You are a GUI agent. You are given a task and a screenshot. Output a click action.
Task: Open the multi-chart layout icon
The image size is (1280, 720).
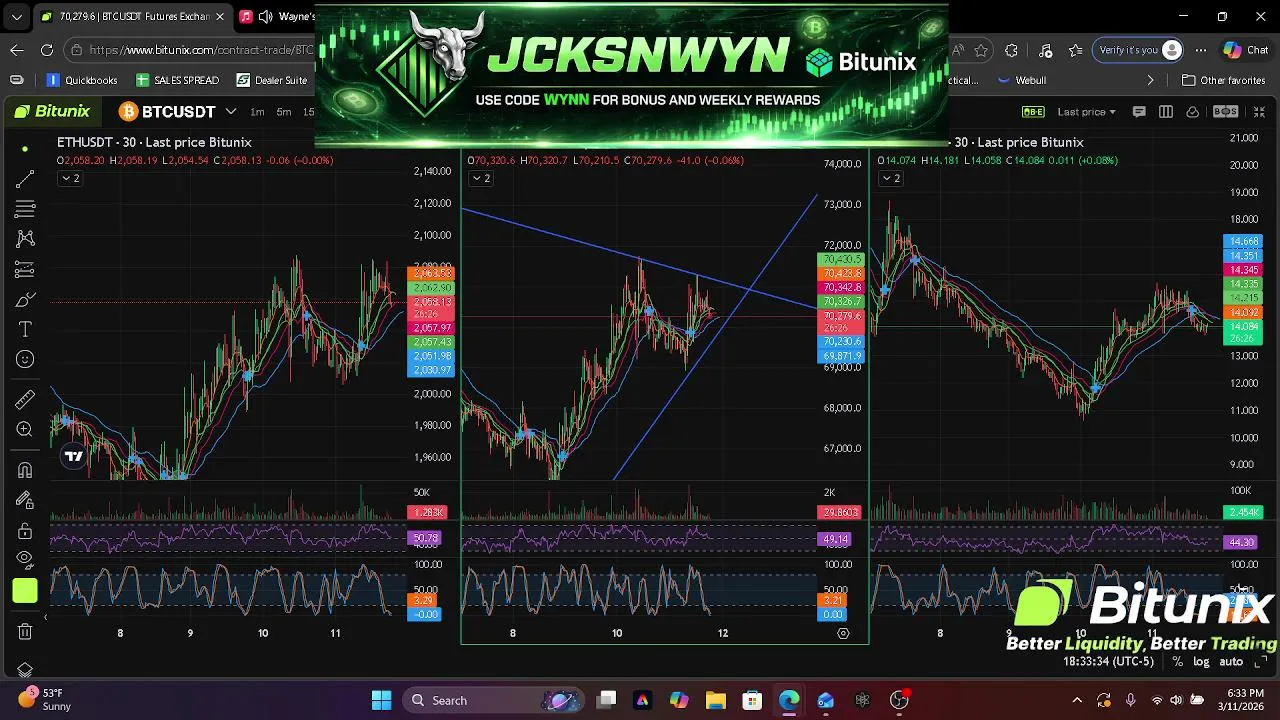[1166, 112]
